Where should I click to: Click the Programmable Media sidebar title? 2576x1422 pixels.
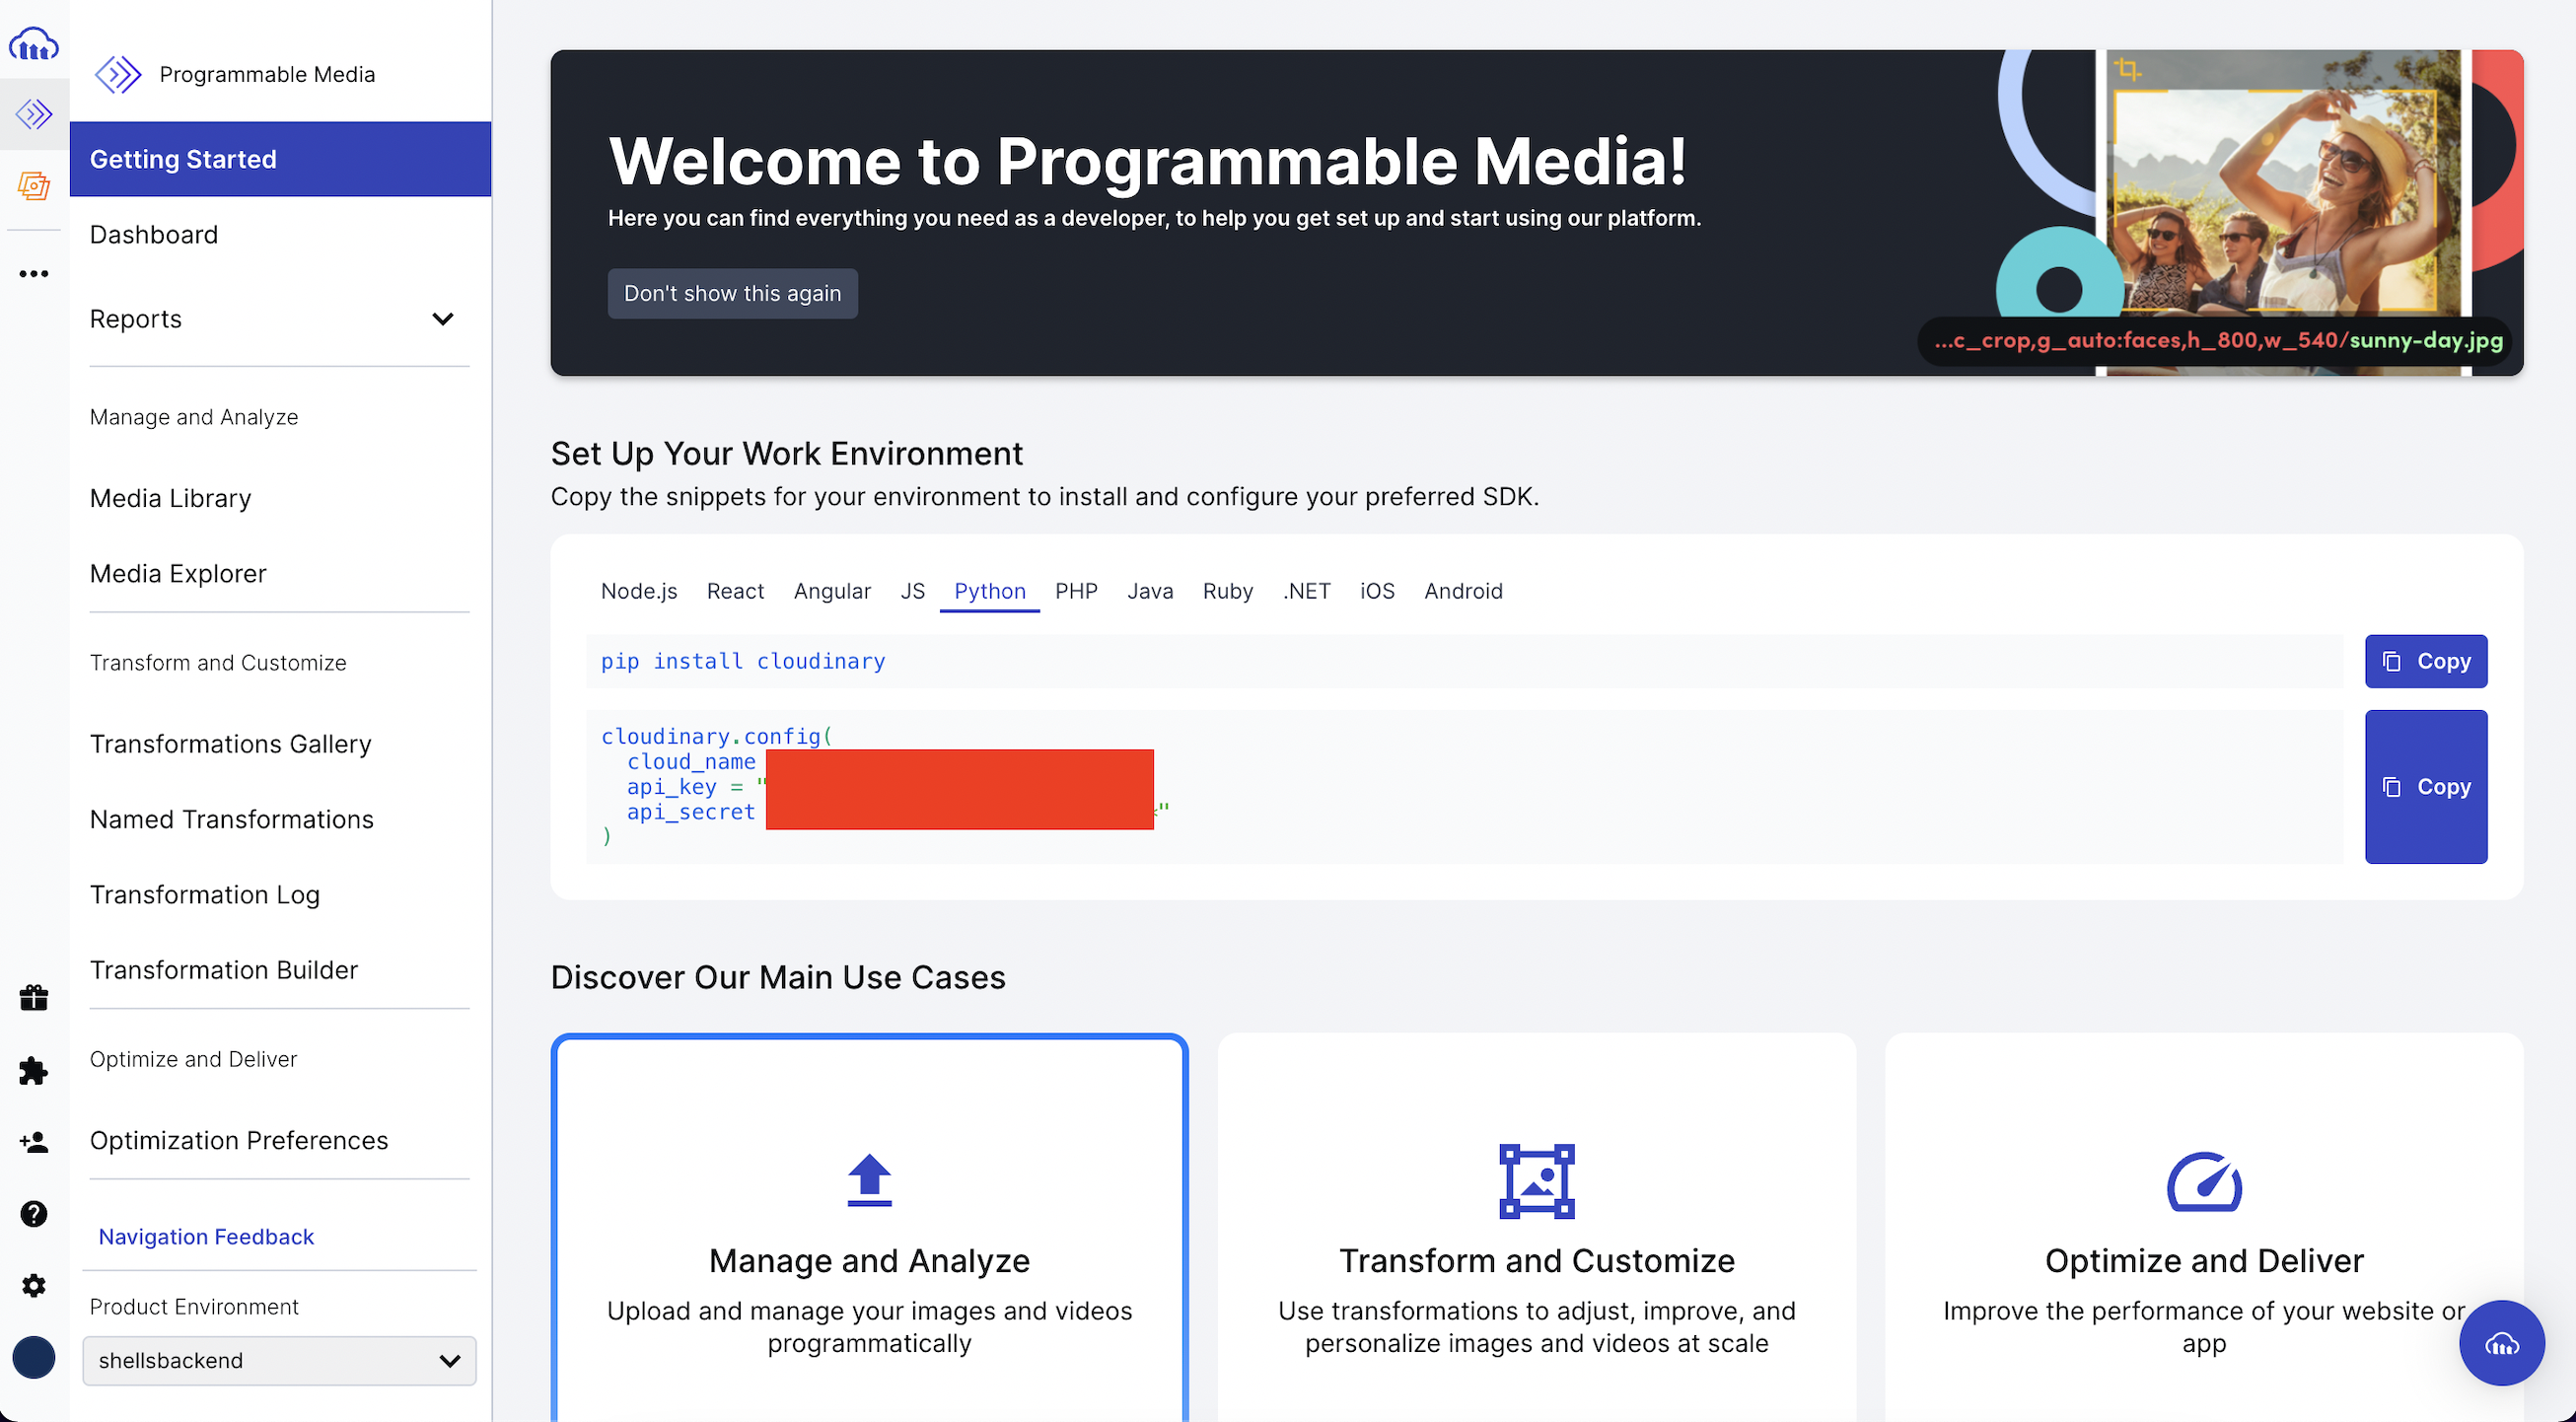267,74
